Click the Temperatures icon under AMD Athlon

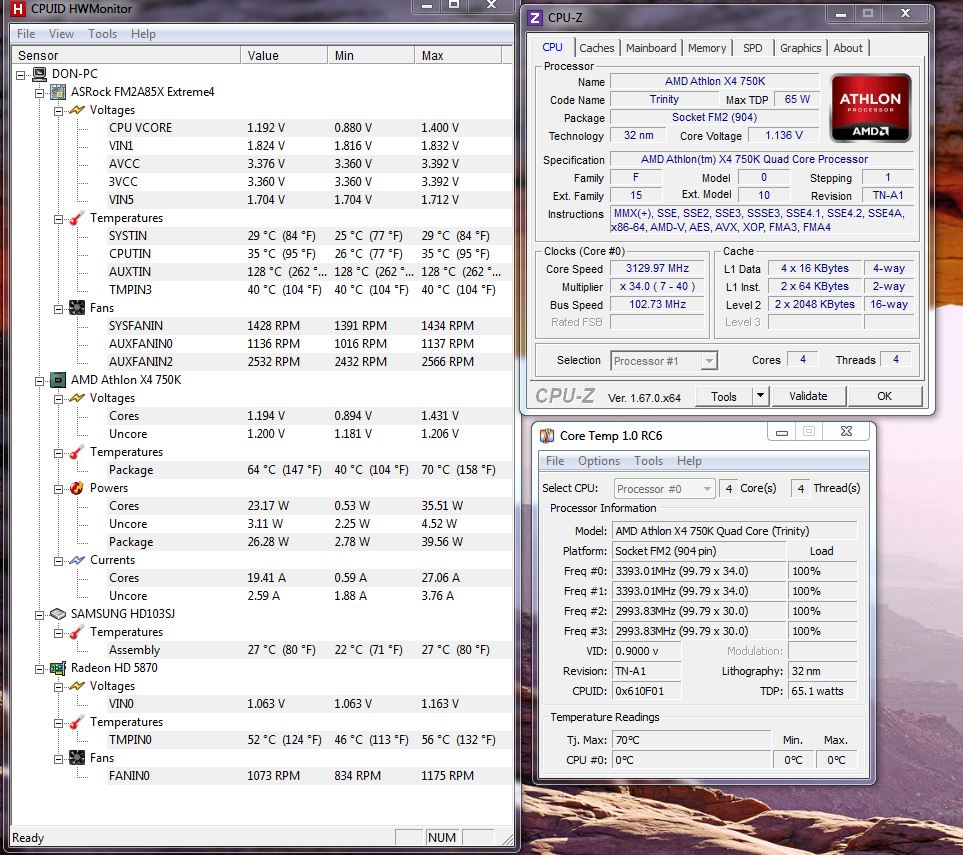[x=77, y=452]
